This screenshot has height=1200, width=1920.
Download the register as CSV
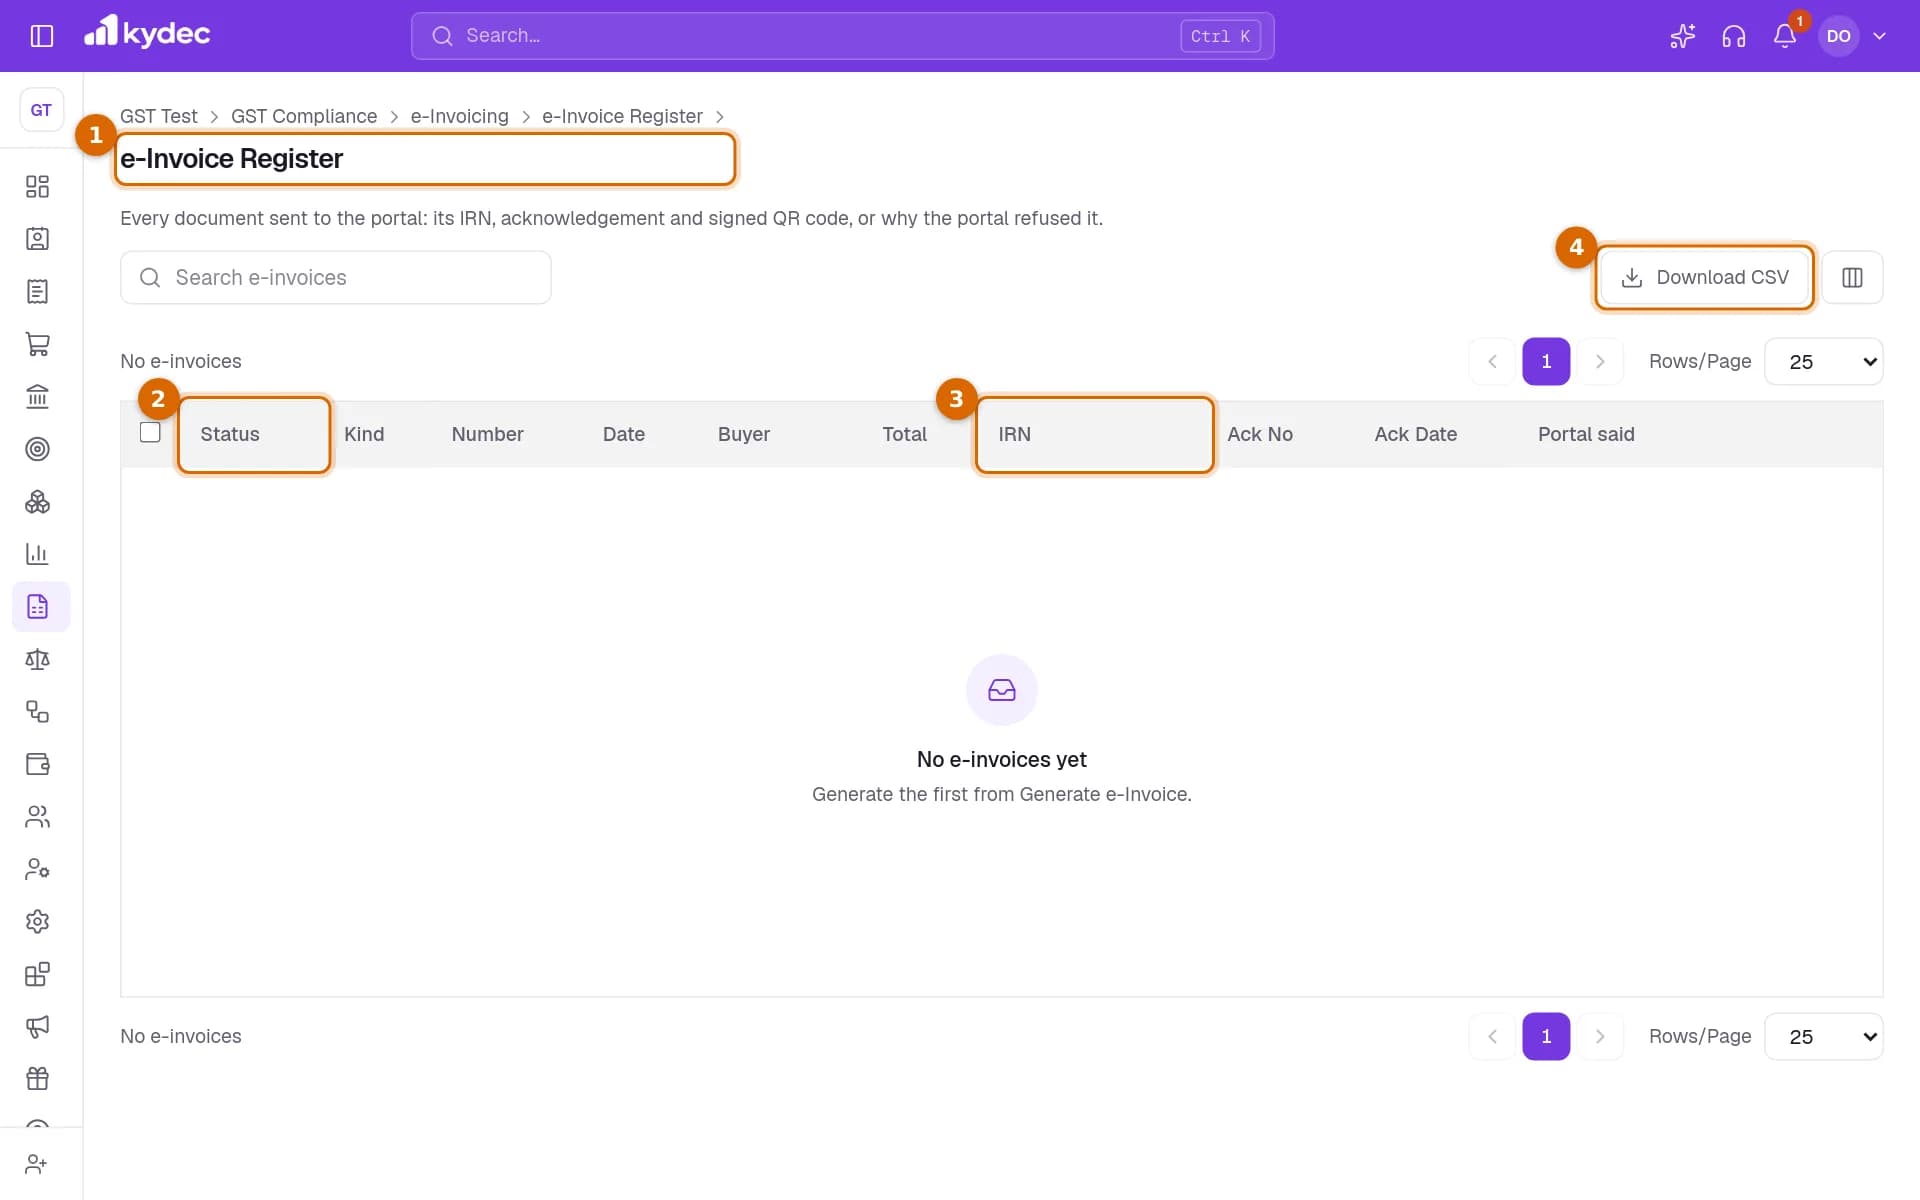pyautogui.click(x=1704, y=277)
